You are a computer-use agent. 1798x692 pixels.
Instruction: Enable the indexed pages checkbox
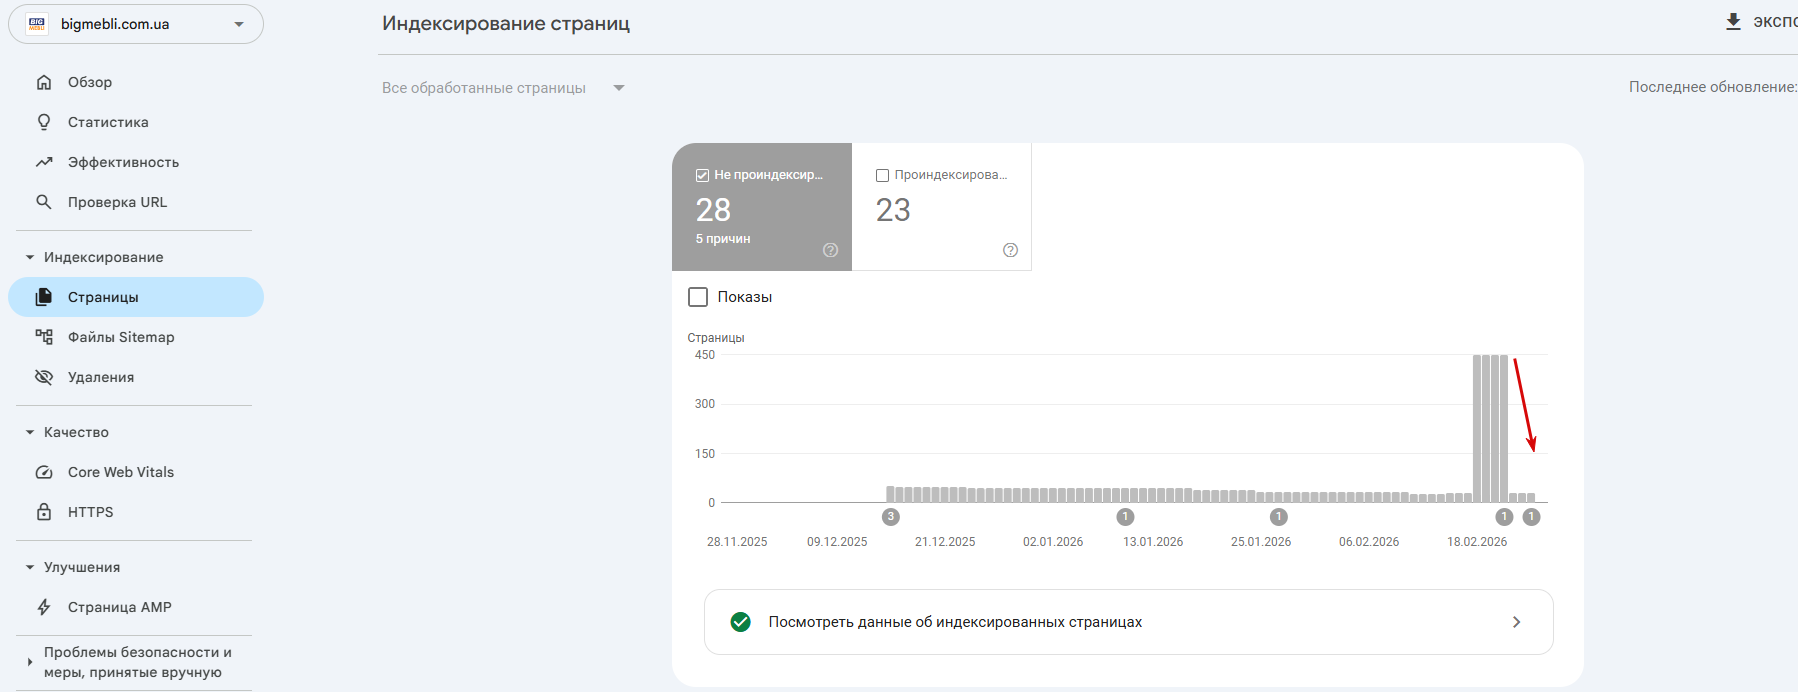pos(882,175)
